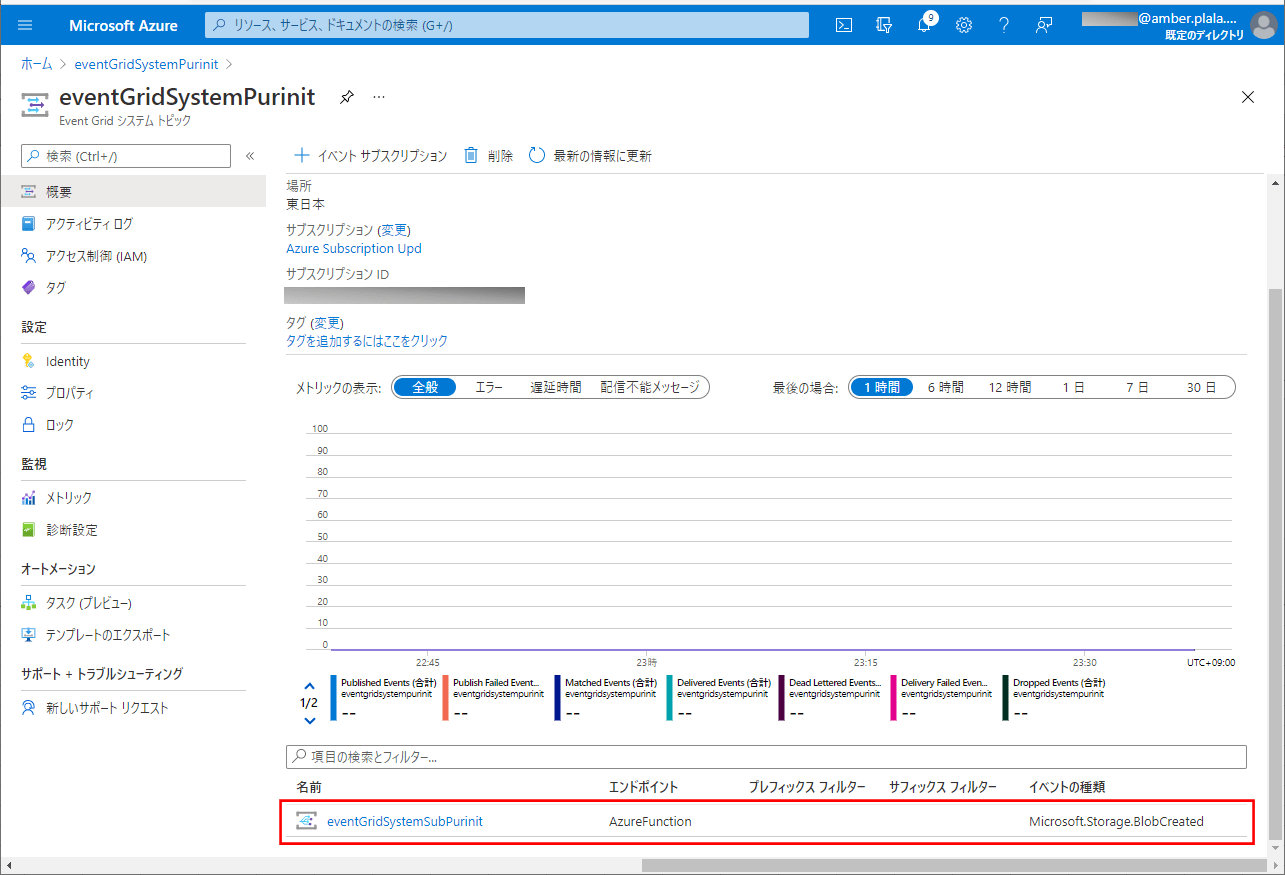
Task: Collapse the left navigation panel
Action: coord(250,156)
